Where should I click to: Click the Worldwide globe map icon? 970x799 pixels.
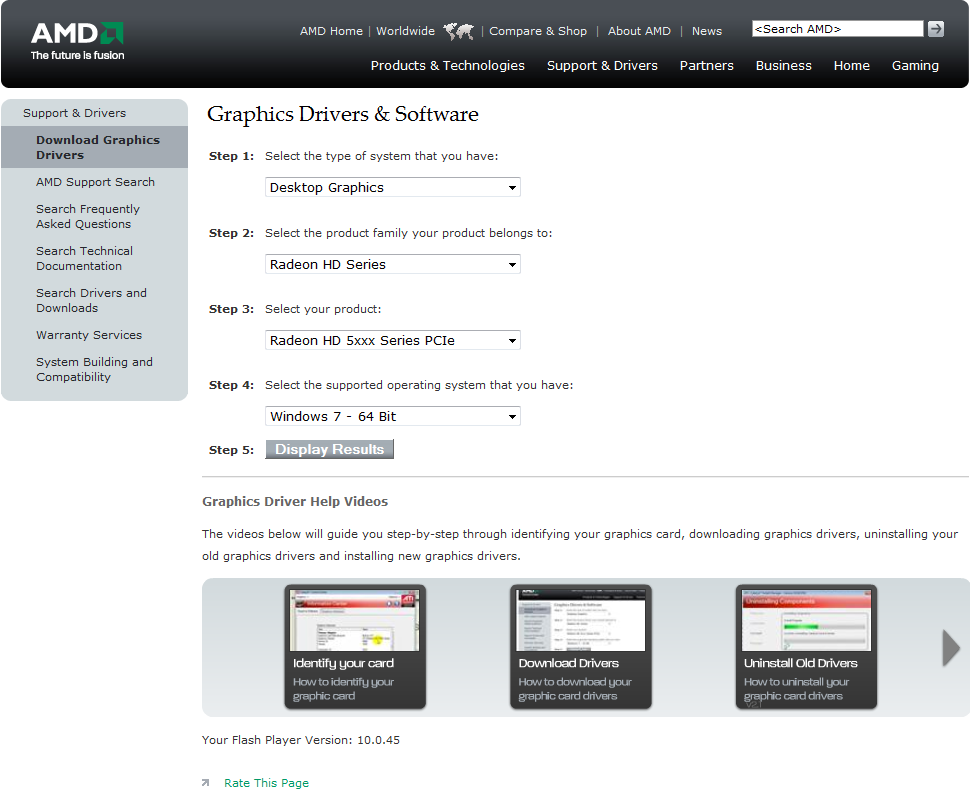click(458, 31)
